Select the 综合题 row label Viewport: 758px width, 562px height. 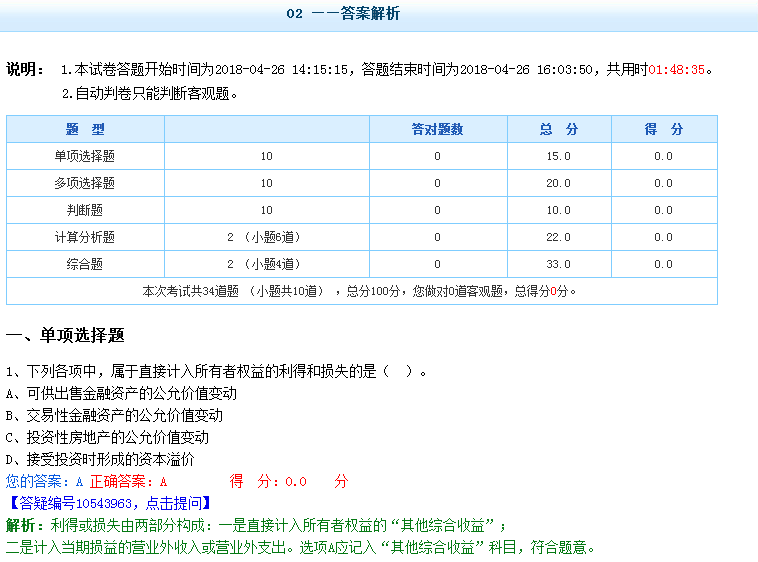[85, 264]
